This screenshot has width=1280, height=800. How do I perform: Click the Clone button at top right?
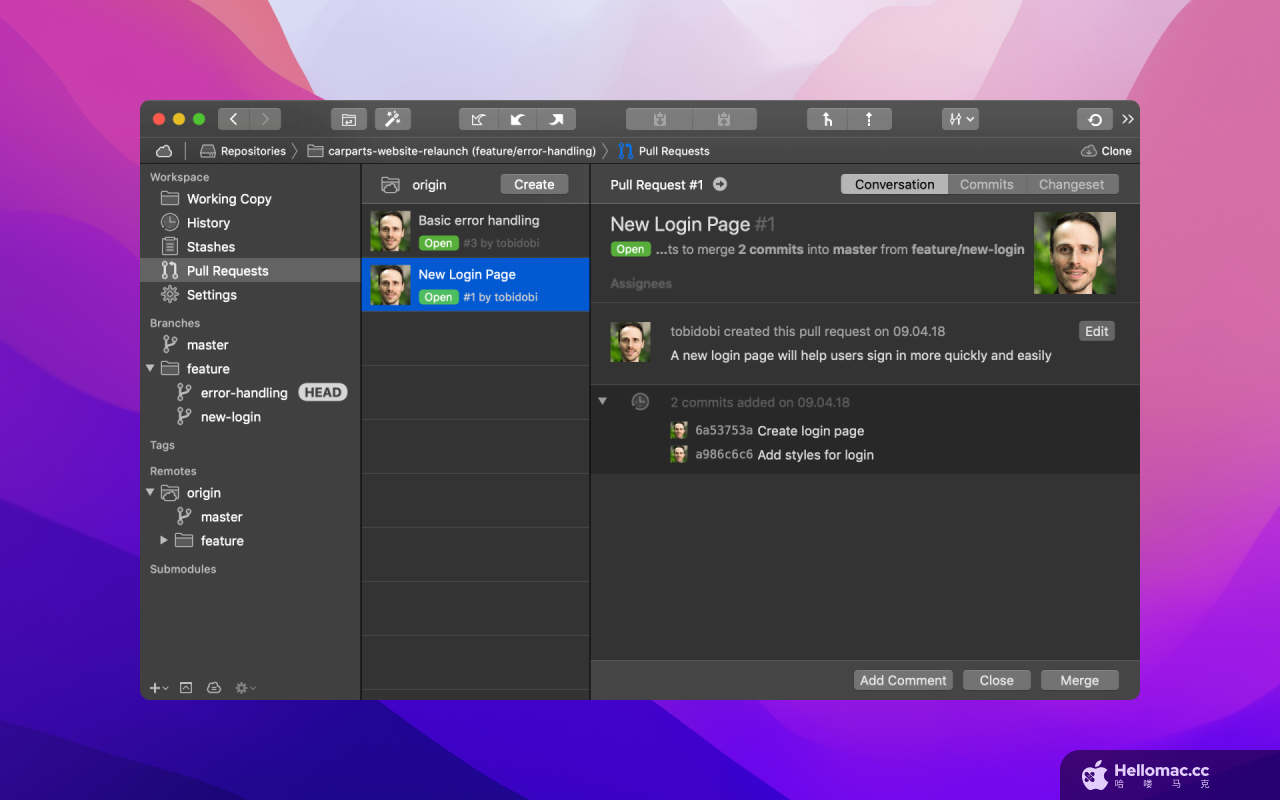point(1106,151)
